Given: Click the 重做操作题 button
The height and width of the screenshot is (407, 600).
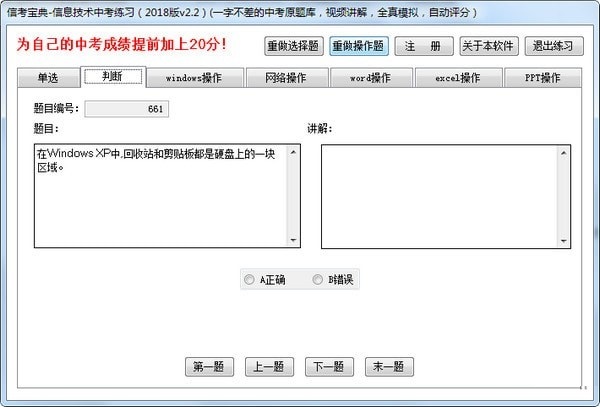Looking at the screenshot, I should 359,46.
